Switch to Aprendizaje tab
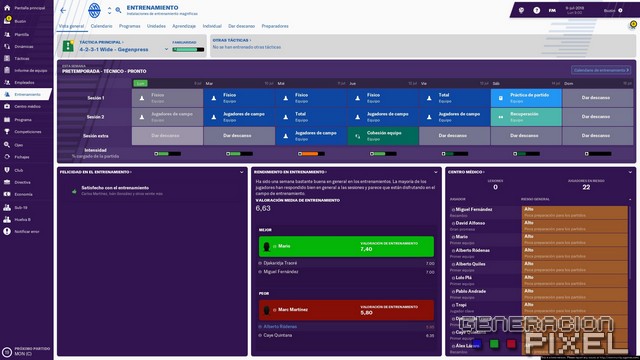 coord(184,26)
